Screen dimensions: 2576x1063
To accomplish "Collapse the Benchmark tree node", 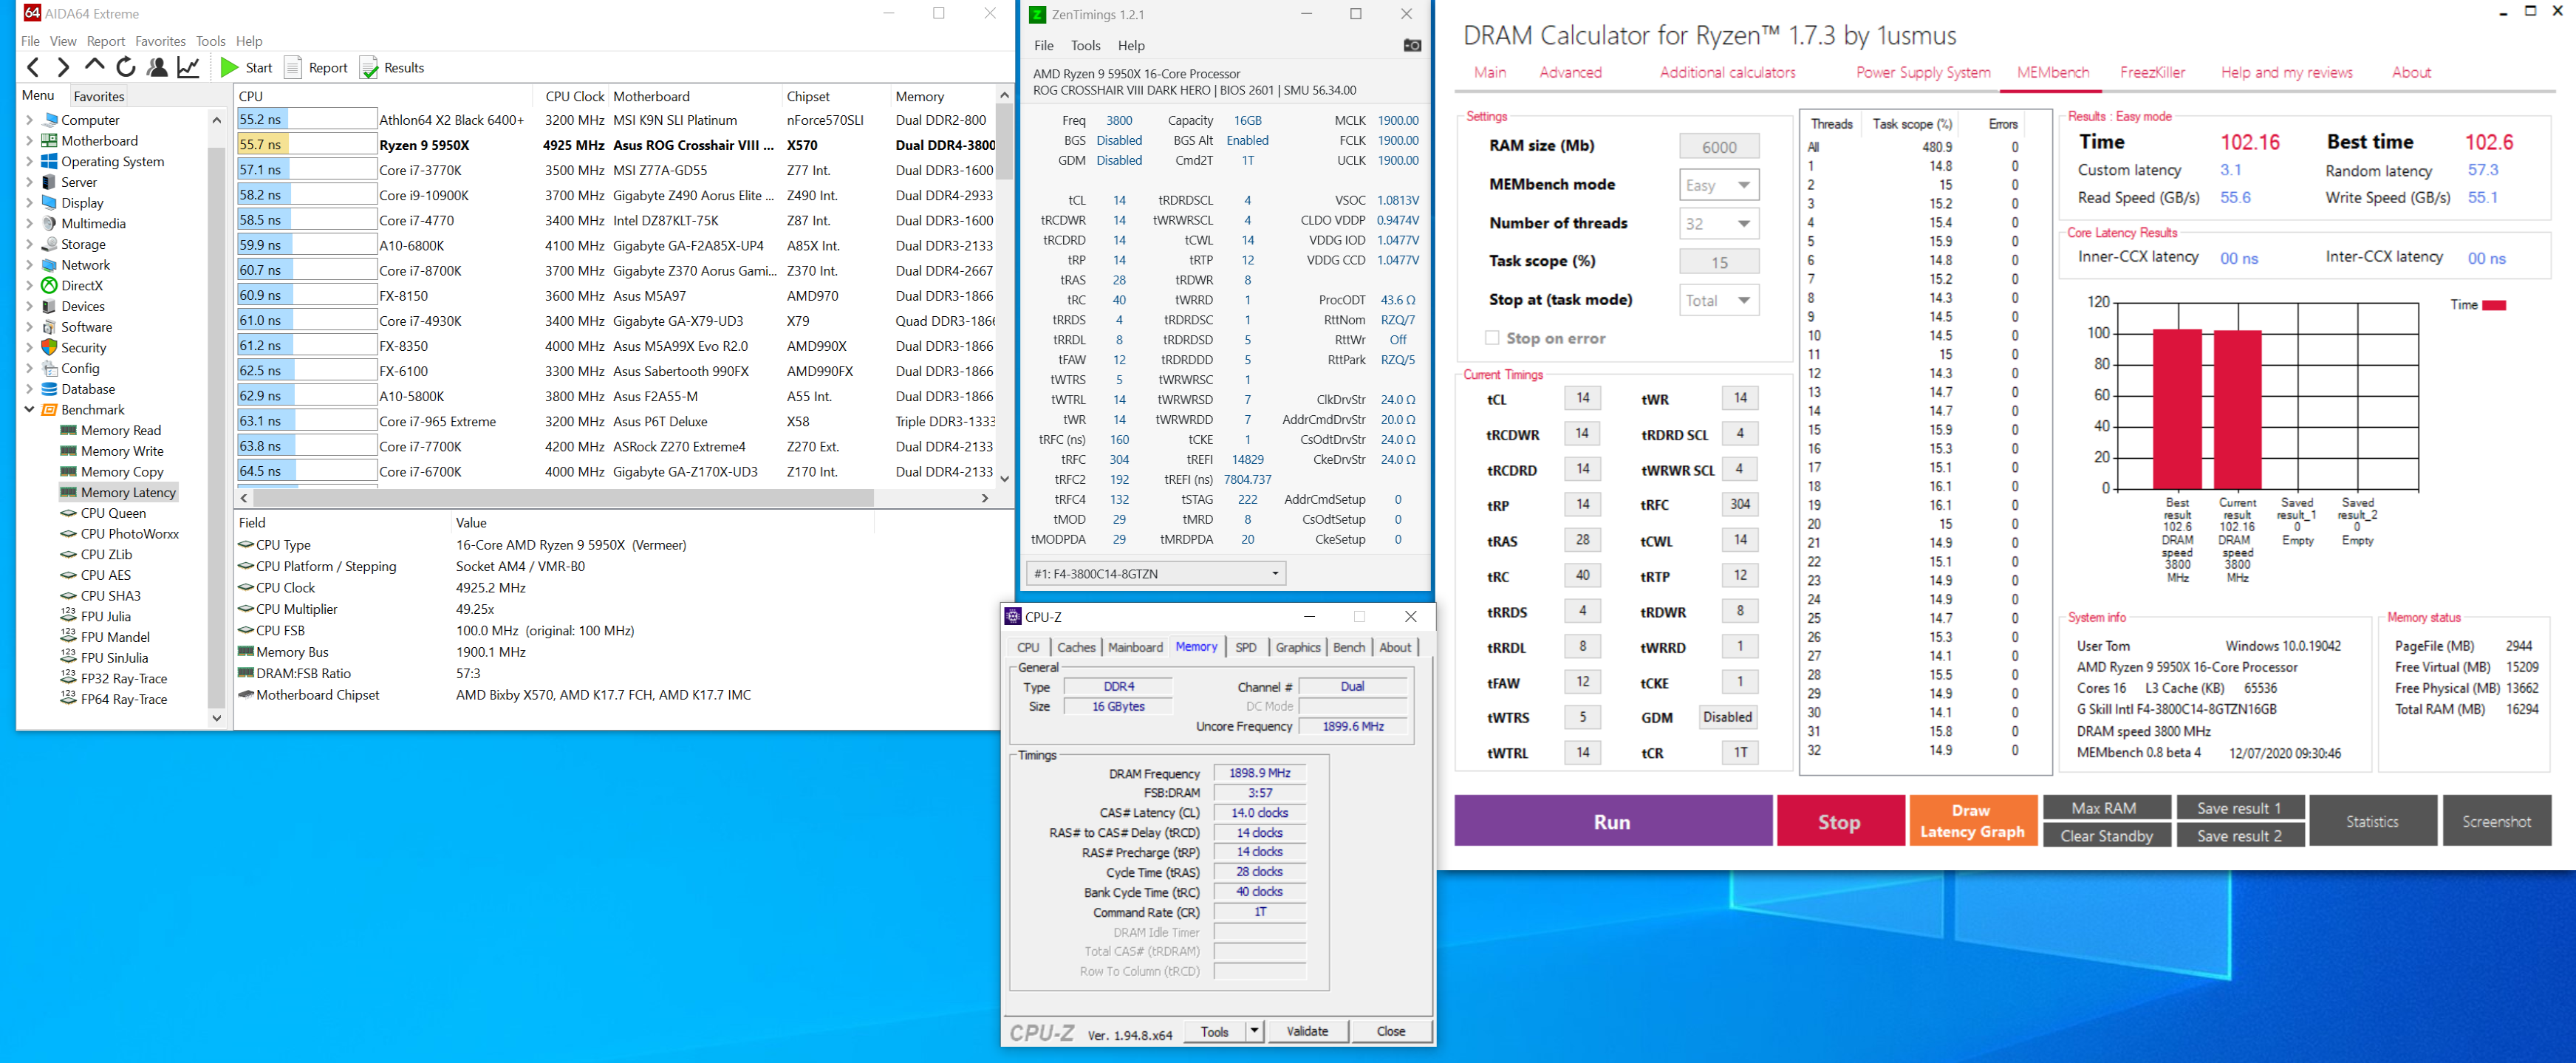I will [x=29, y=409].
